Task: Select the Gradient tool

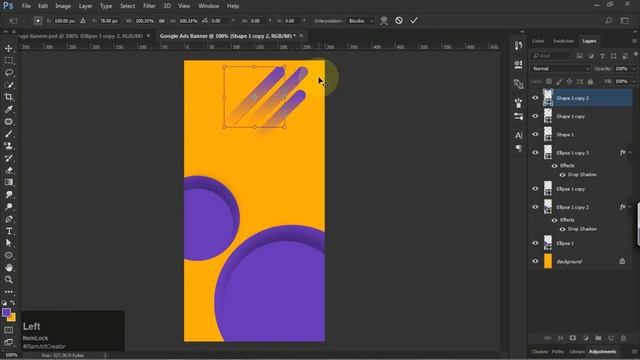Action: click(9, 182)
